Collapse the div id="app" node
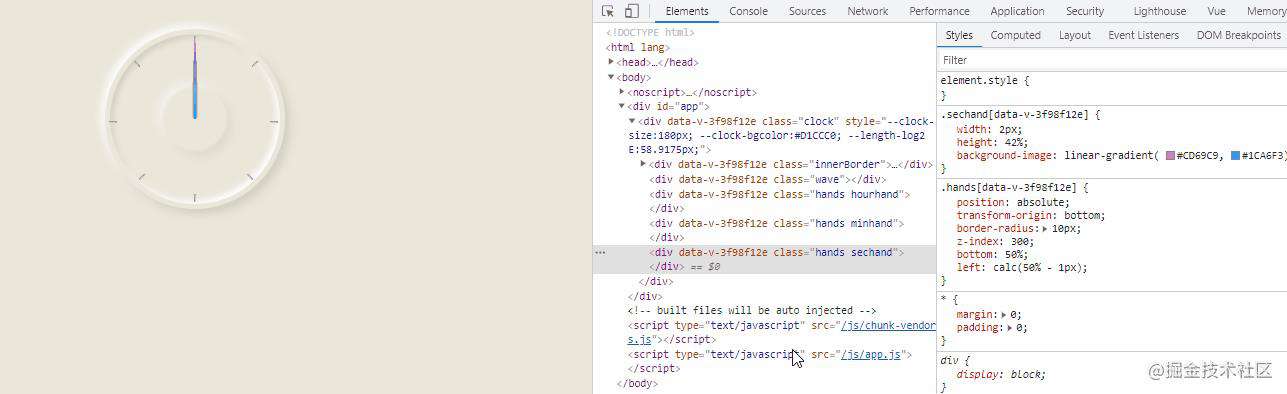 click(622, 106)
